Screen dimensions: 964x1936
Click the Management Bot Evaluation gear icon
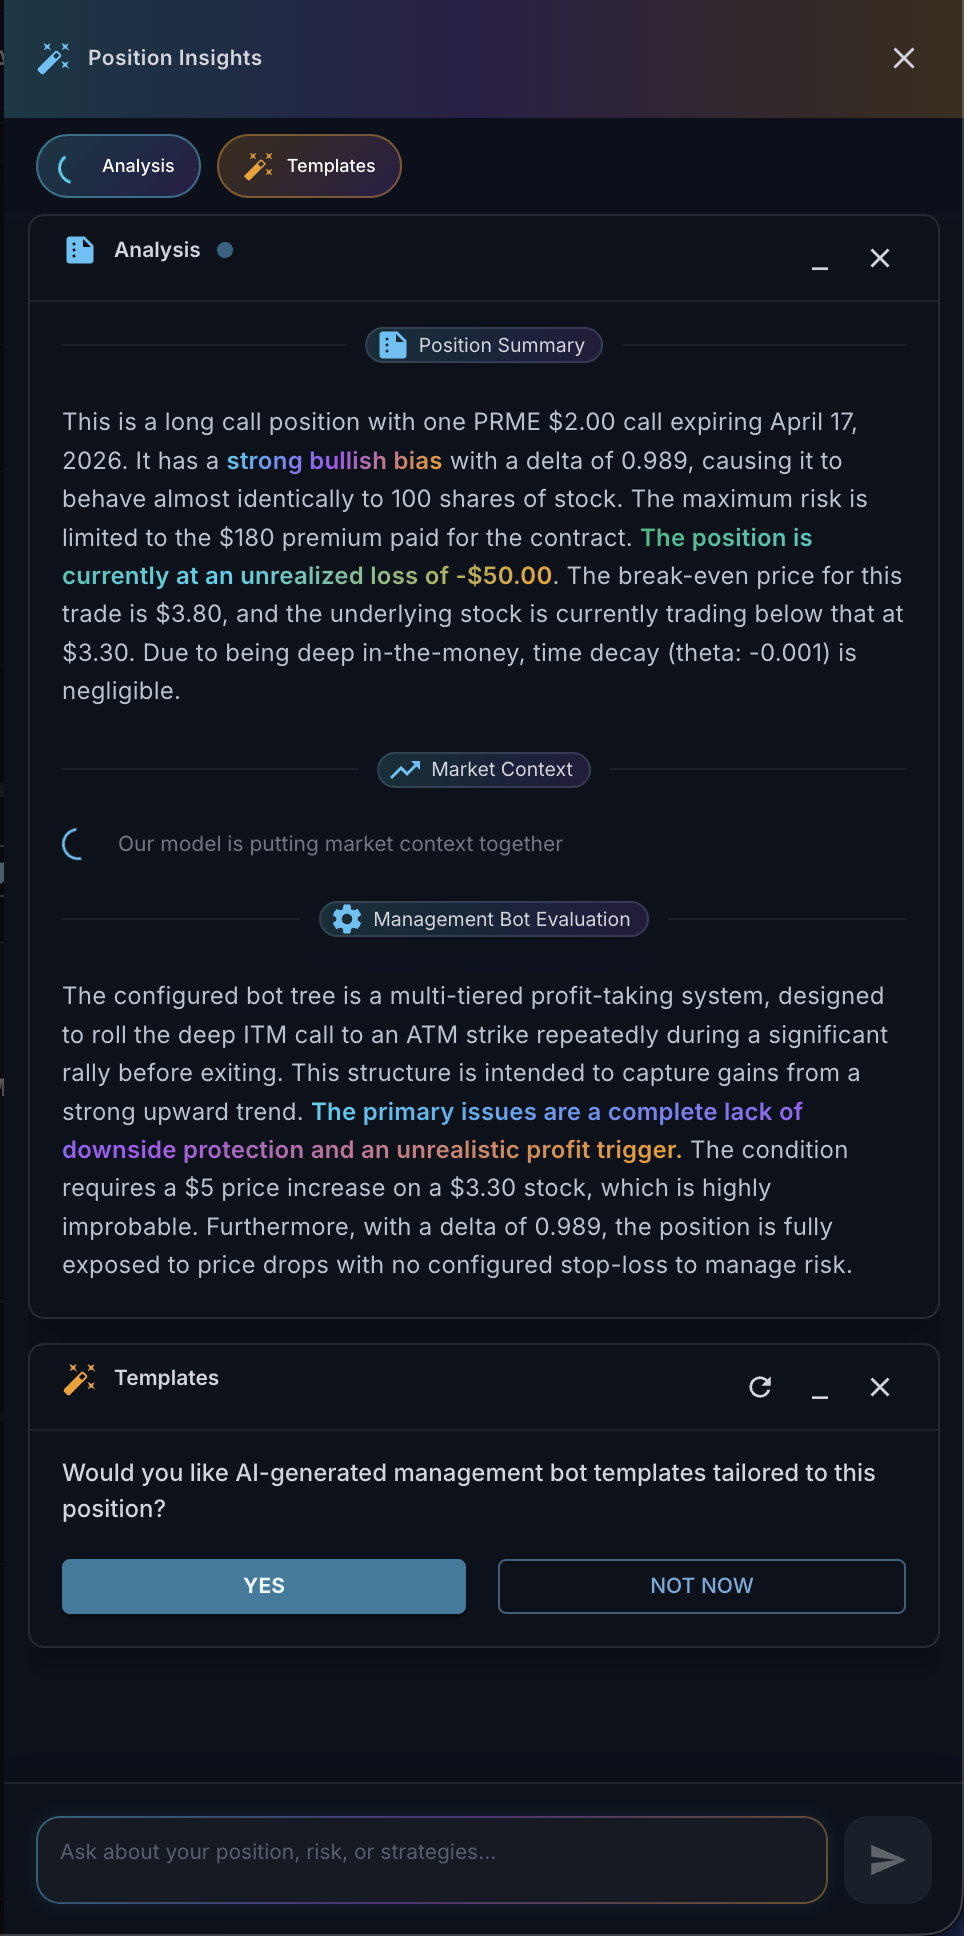tap(347, 919)
